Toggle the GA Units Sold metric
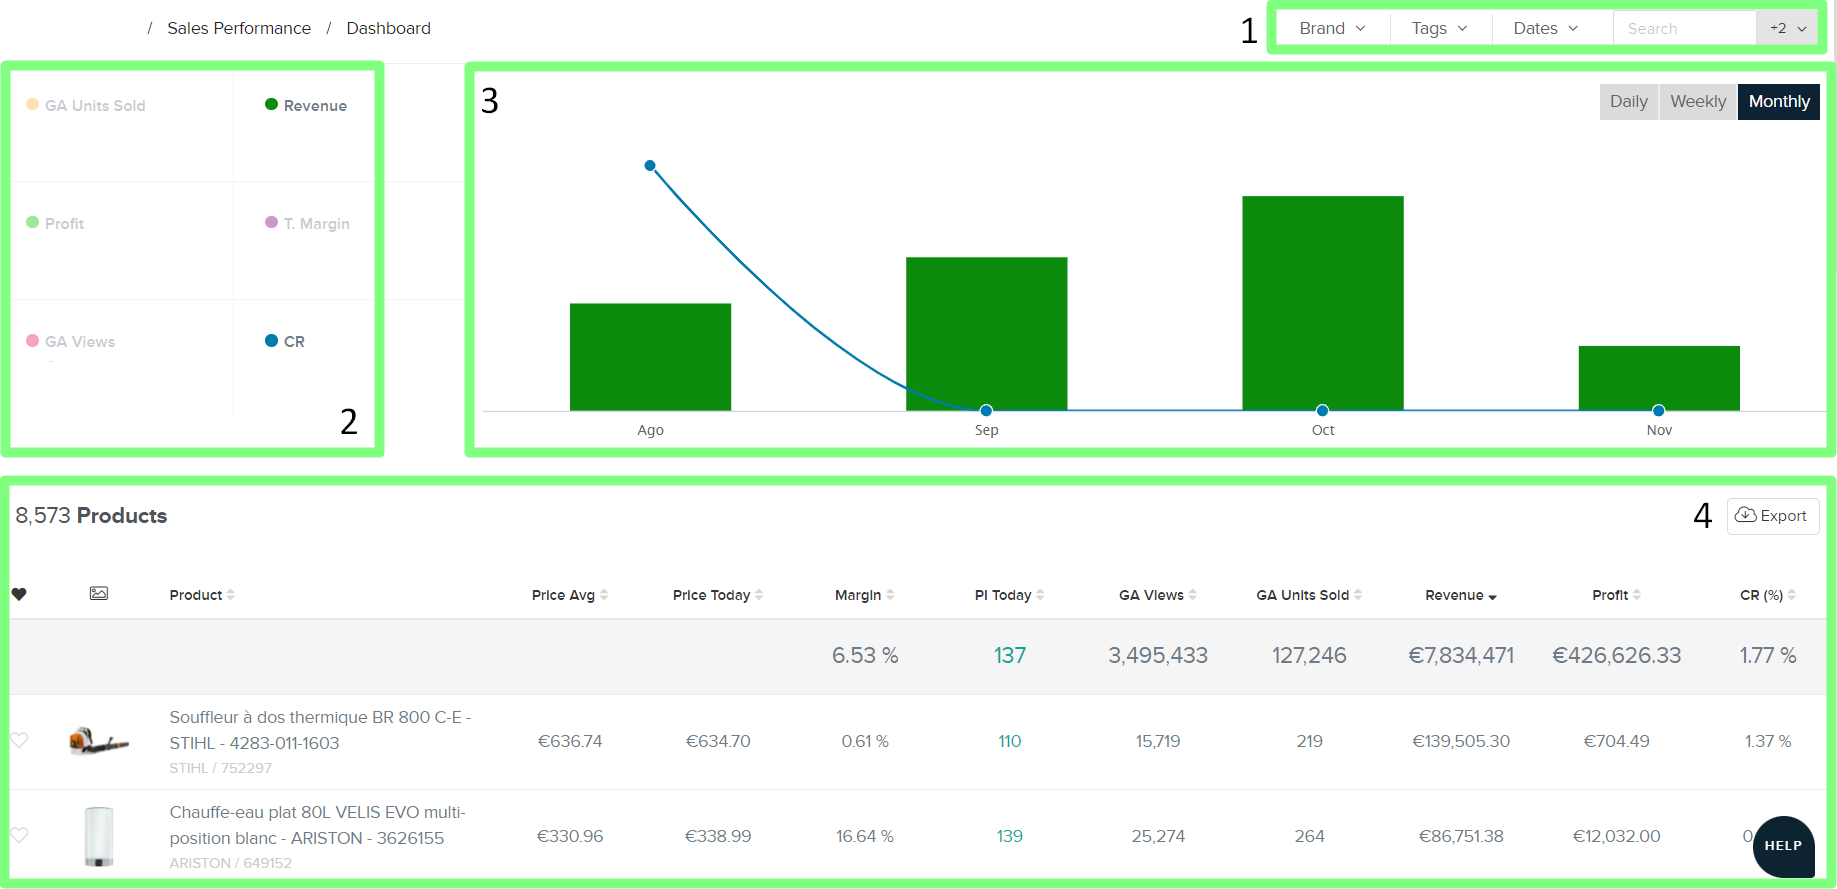Screen dimensions: 1837x889 pyautogui.click(x=95, y=106)
